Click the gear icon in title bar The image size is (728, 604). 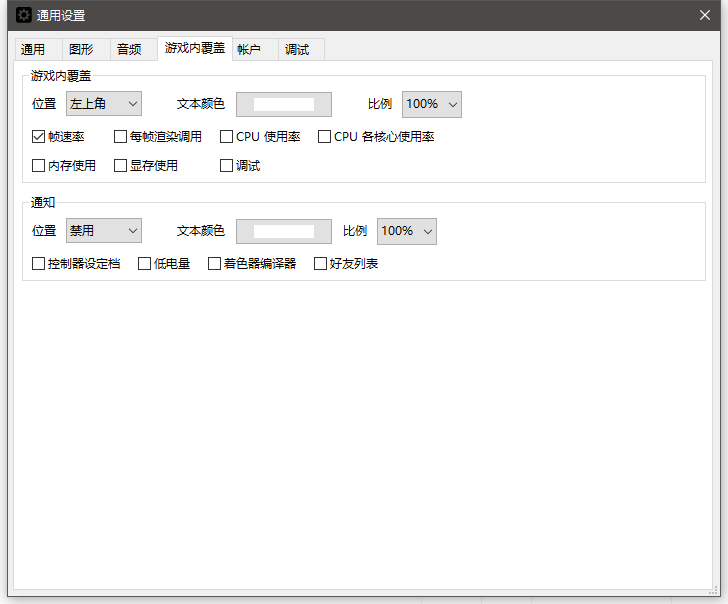(x=24, y=15)
